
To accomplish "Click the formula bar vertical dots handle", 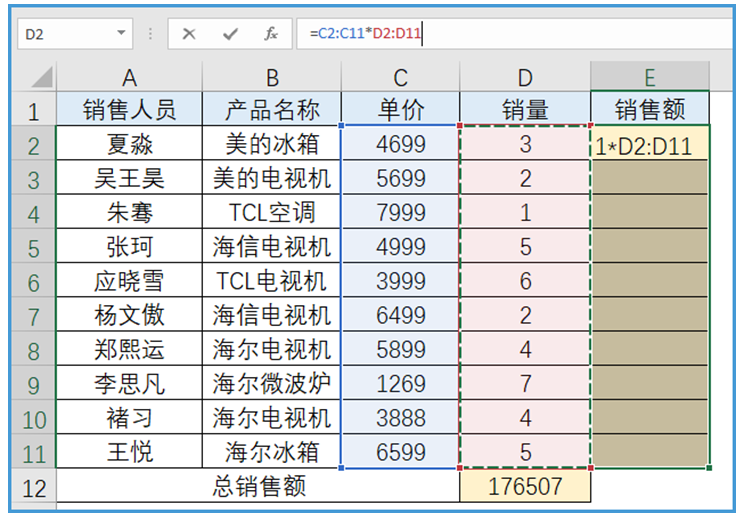I will [x=151, y=34].
